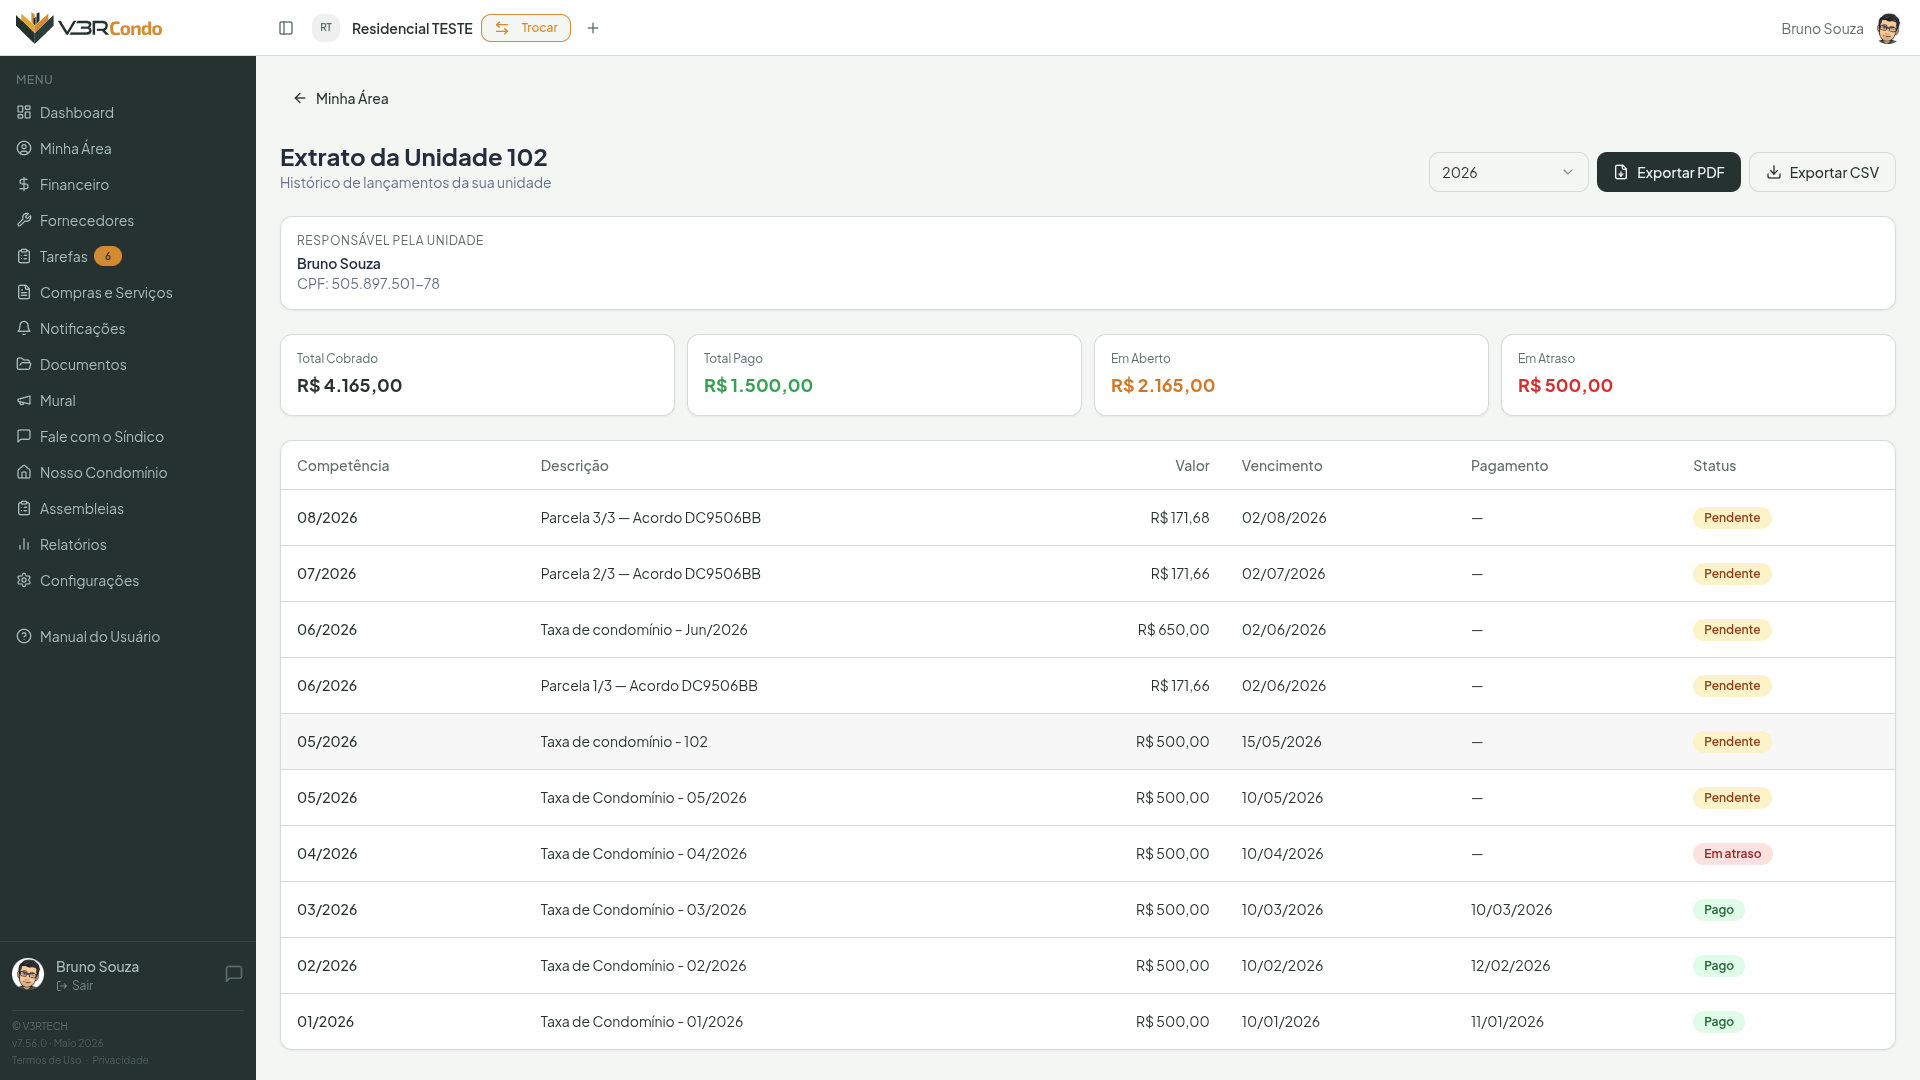The image size is (1920, 1080).
Task: Select the row Parcela 3/3 — Acordo DC9506BB
Action: (x=1088, y=517)
